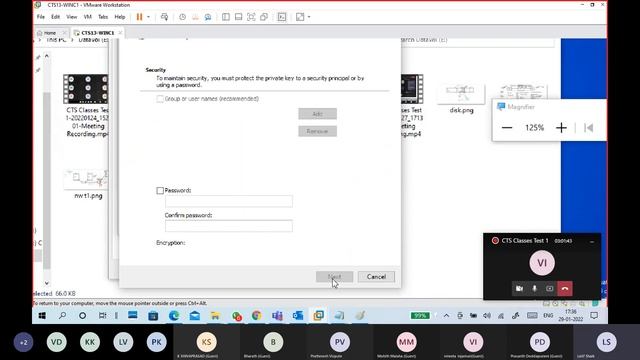The image size is (640, 360).
Task: Click the Remove button
Action: tap(318, 131)
